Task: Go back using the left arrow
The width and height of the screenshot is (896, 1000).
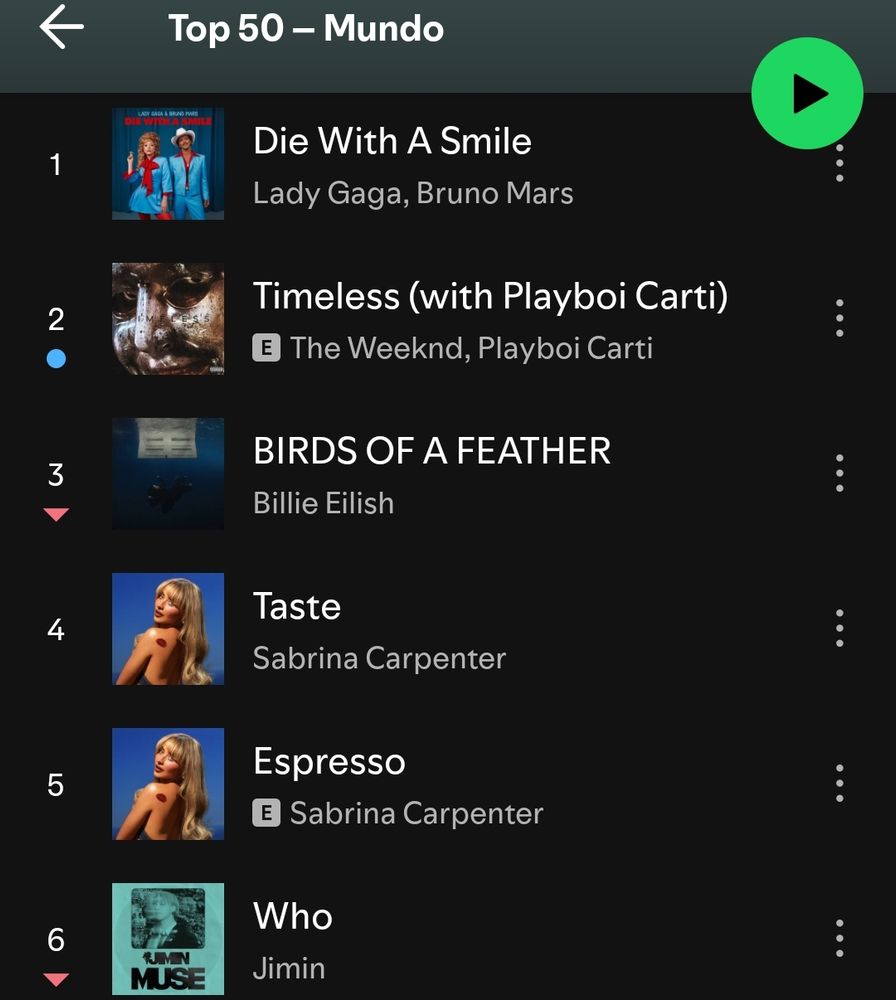Action: click(61, 27)
